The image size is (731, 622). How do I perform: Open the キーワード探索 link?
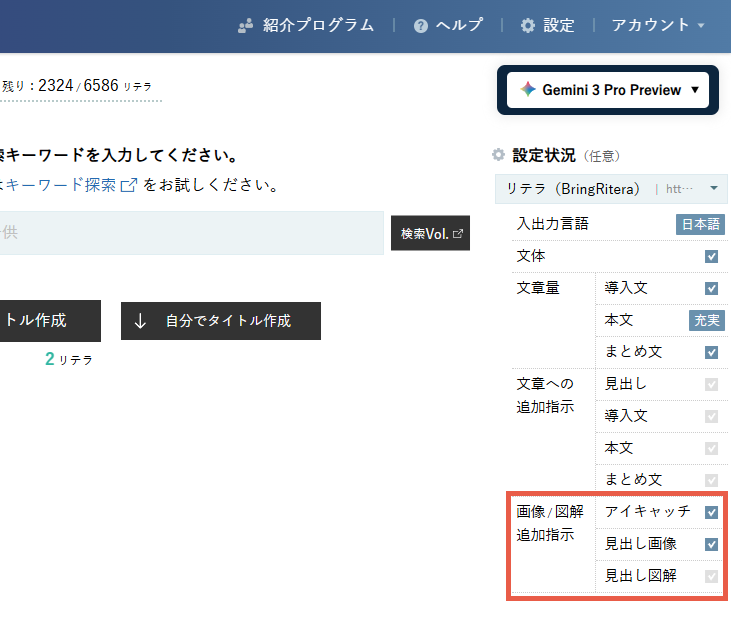point(58,185)
